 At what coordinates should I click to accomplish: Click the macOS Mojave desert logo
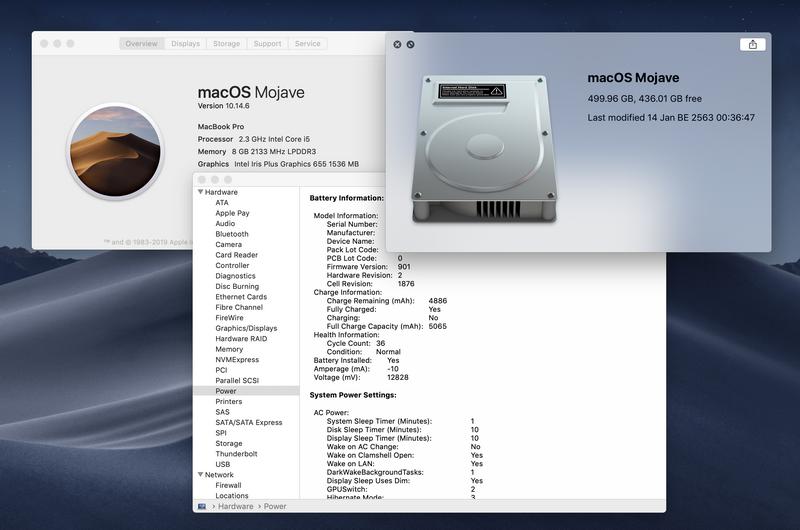click(115, 151)
